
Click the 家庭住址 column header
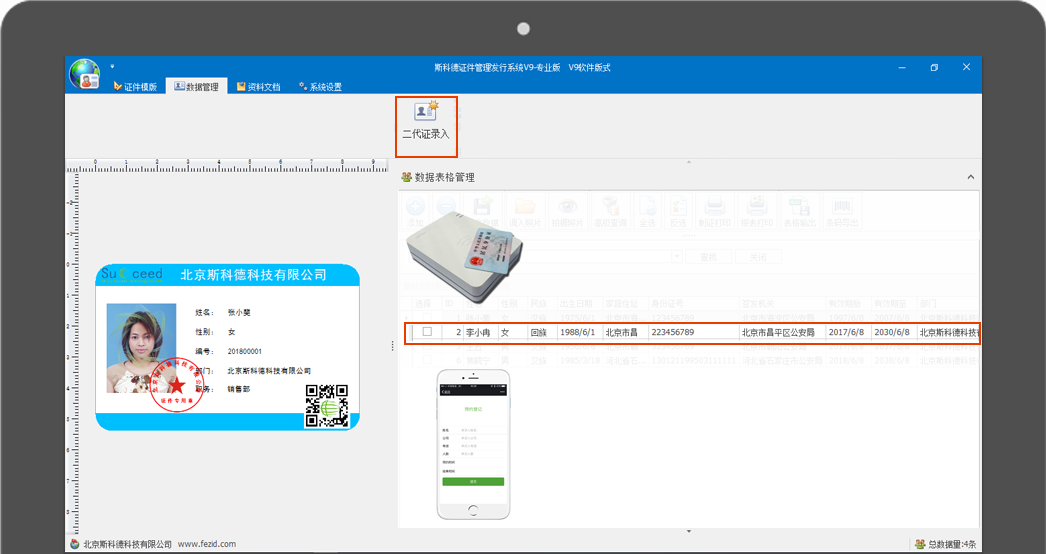pyautogui.click(x=622, y=304)
